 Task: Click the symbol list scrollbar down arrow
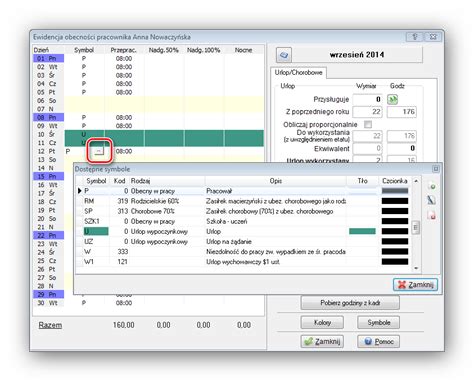[416, 268]
